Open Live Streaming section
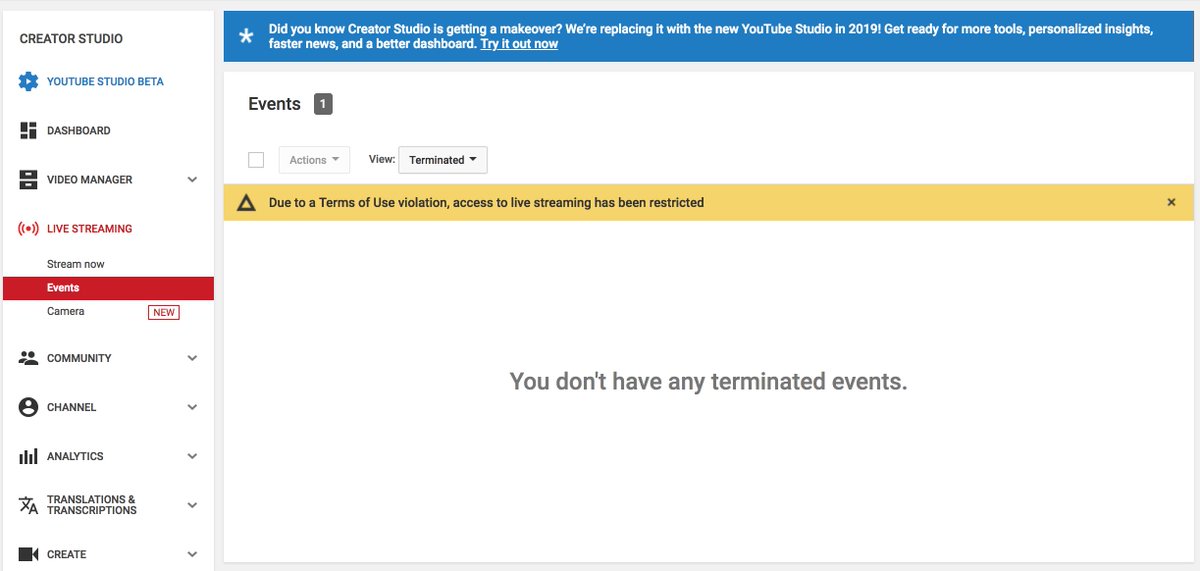Image resolution: width=1200 pixels, height=571 pixels. (x=89, y=229)
